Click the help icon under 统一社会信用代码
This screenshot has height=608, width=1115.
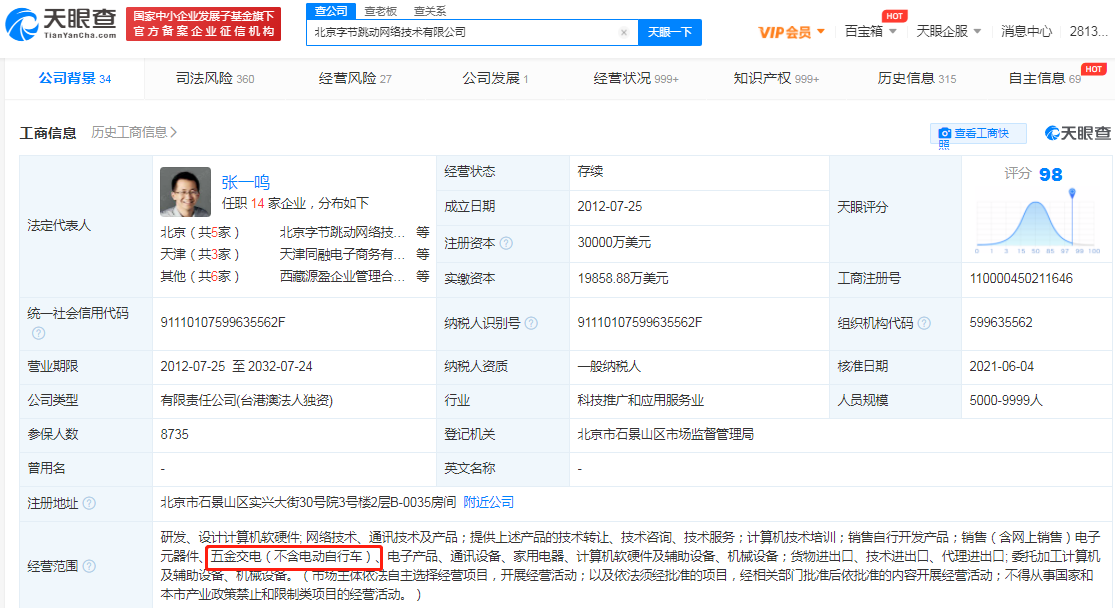click(38, 333)
